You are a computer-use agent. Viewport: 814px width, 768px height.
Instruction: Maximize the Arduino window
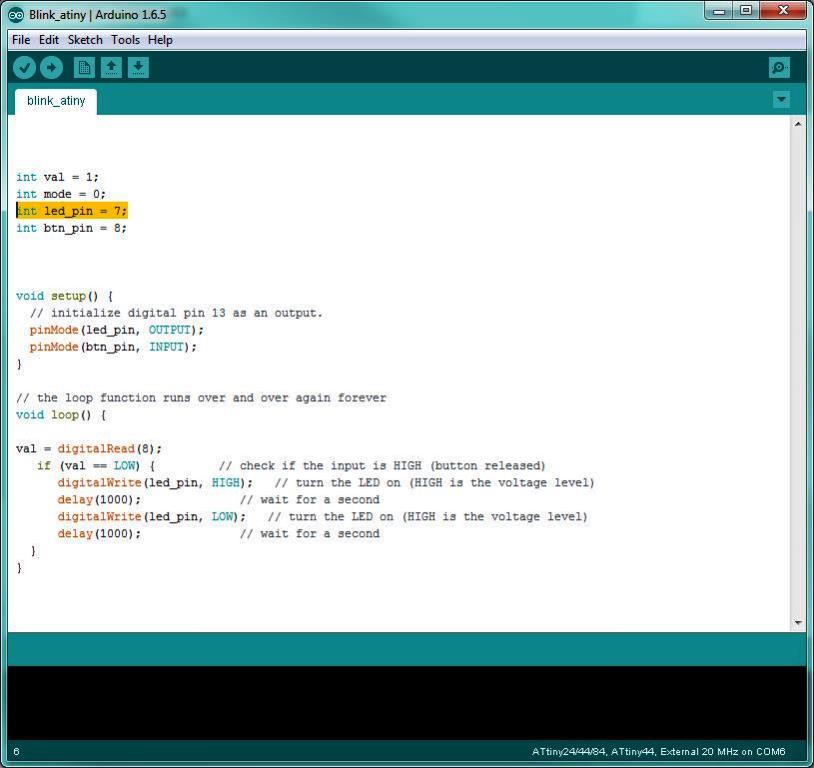[x=746, y=11]
